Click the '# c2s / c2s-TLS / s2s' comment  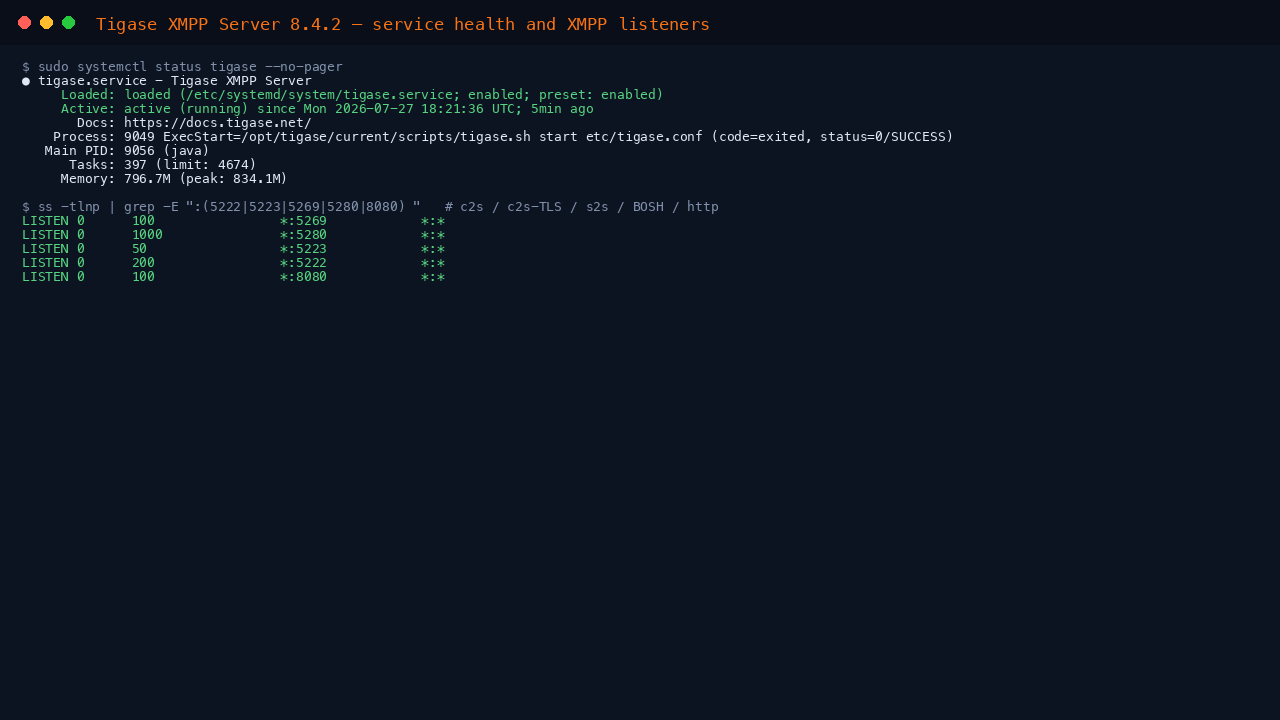point(582,207)
